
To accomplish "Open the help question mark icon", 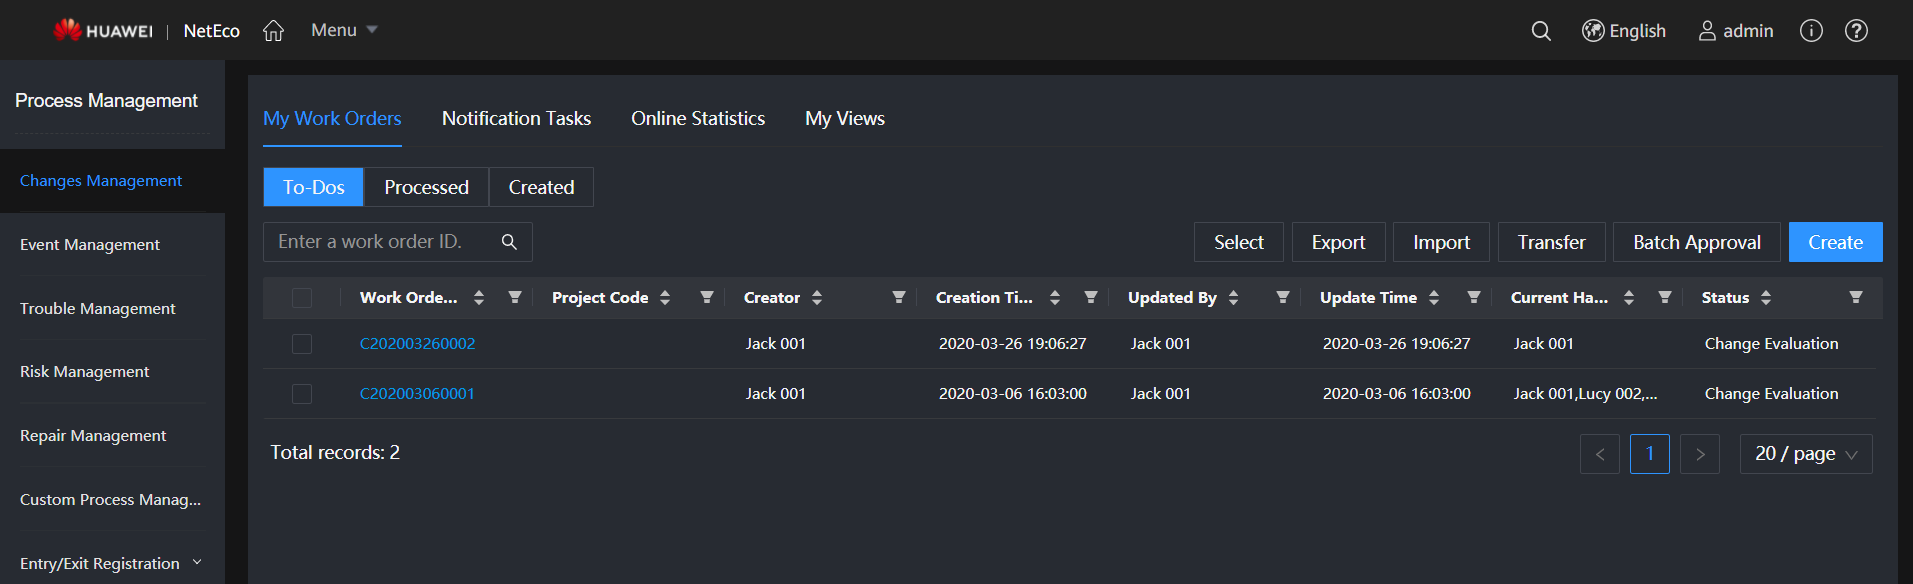I will [1856, 31].
